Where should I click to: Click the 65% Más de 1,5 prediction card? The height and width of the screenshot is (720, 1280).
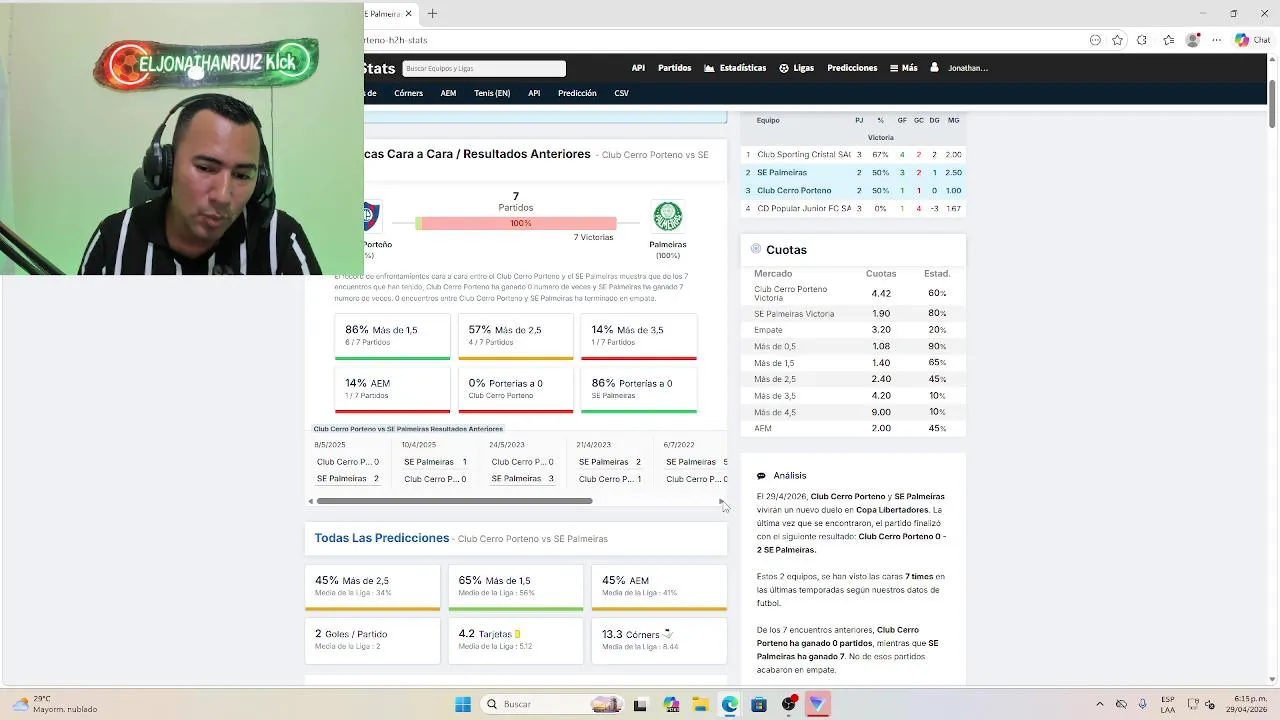(x=516, y=588)
